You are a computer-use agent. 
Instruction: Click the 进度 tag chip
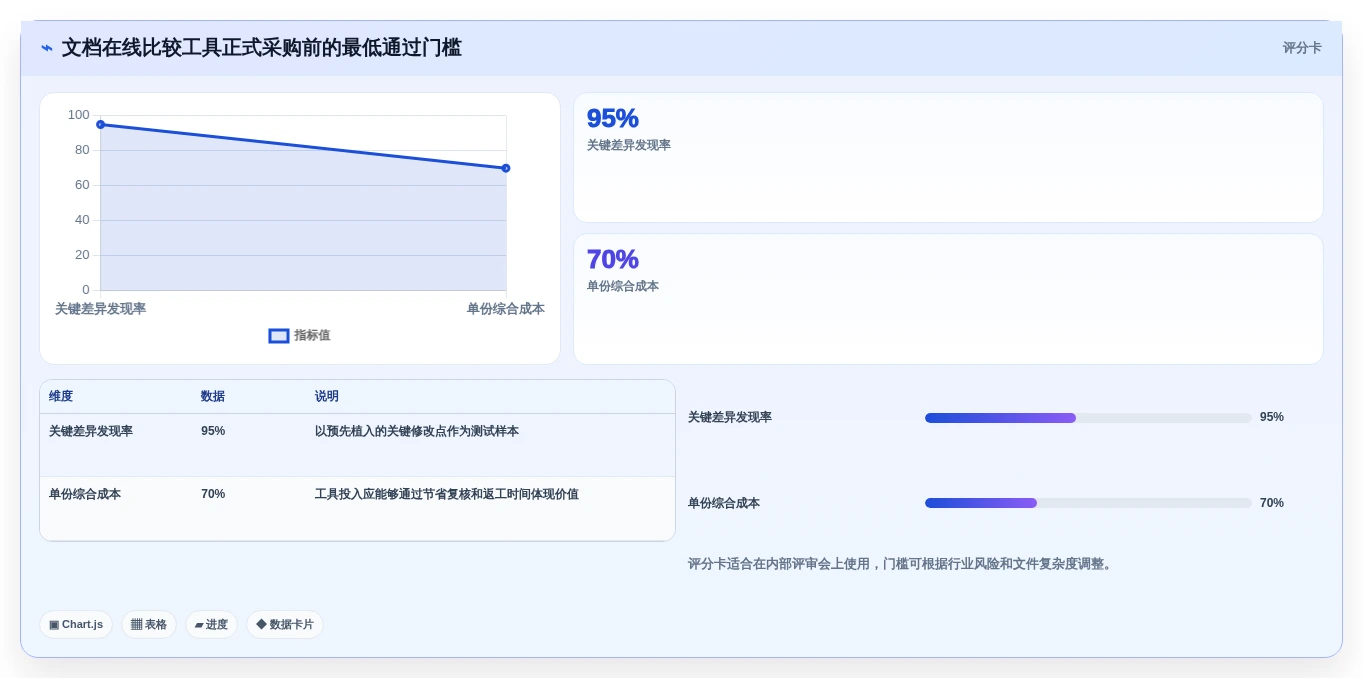pyautogui.click(x=211, y=624)
